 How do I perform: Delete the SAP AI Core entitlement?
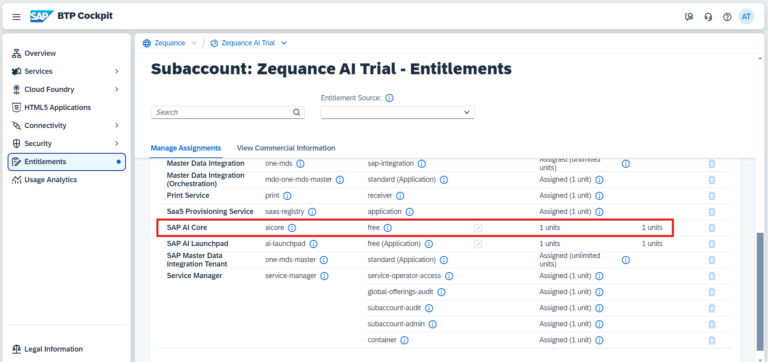712,228
